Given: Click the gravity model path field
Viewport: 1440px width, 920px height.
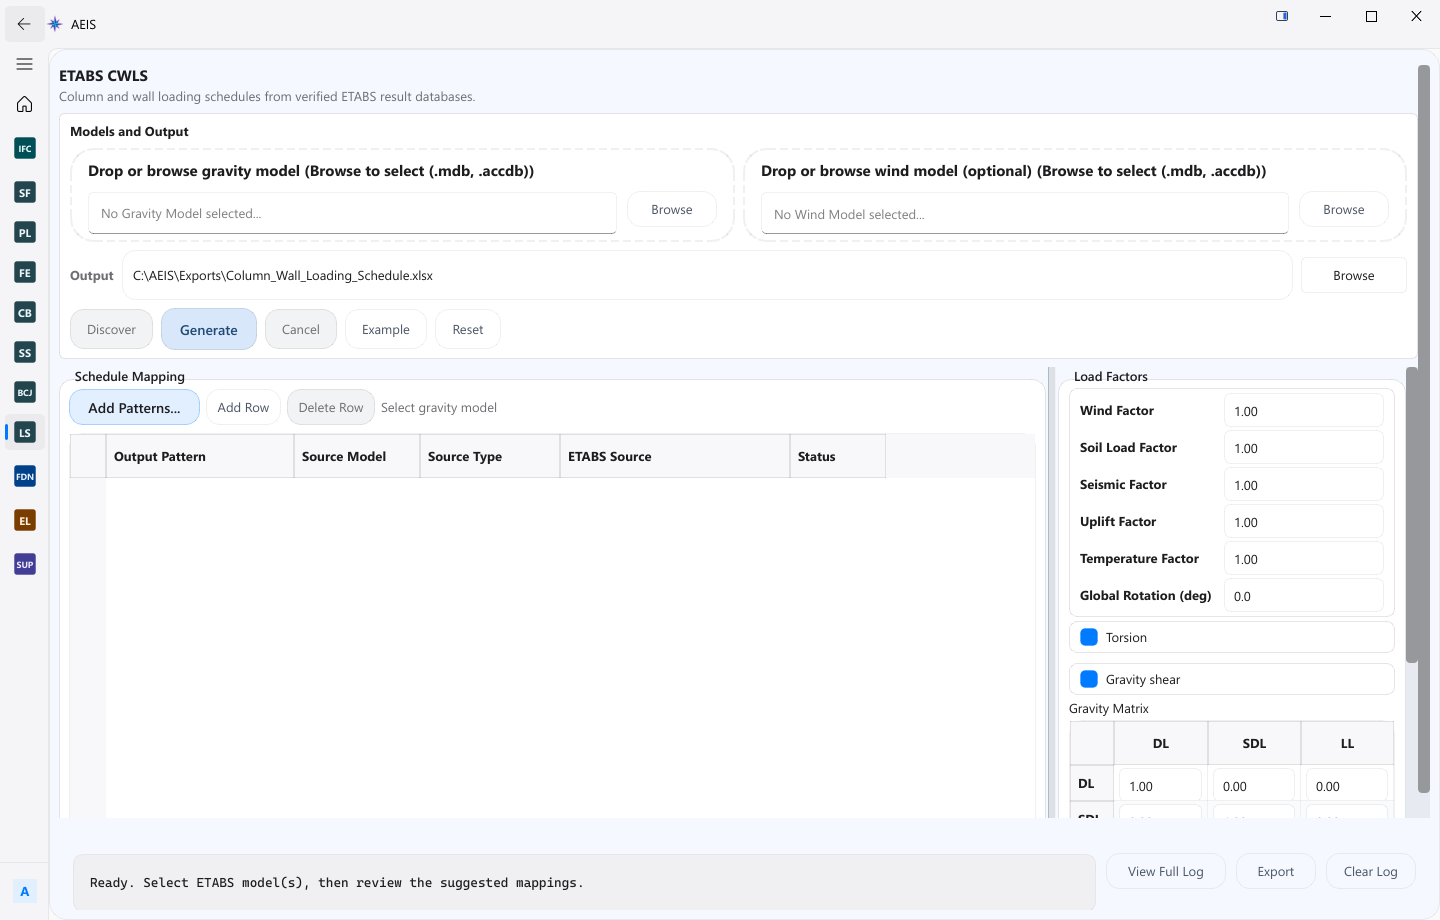Looking at the screenshot, I should (x=352, y=213).
